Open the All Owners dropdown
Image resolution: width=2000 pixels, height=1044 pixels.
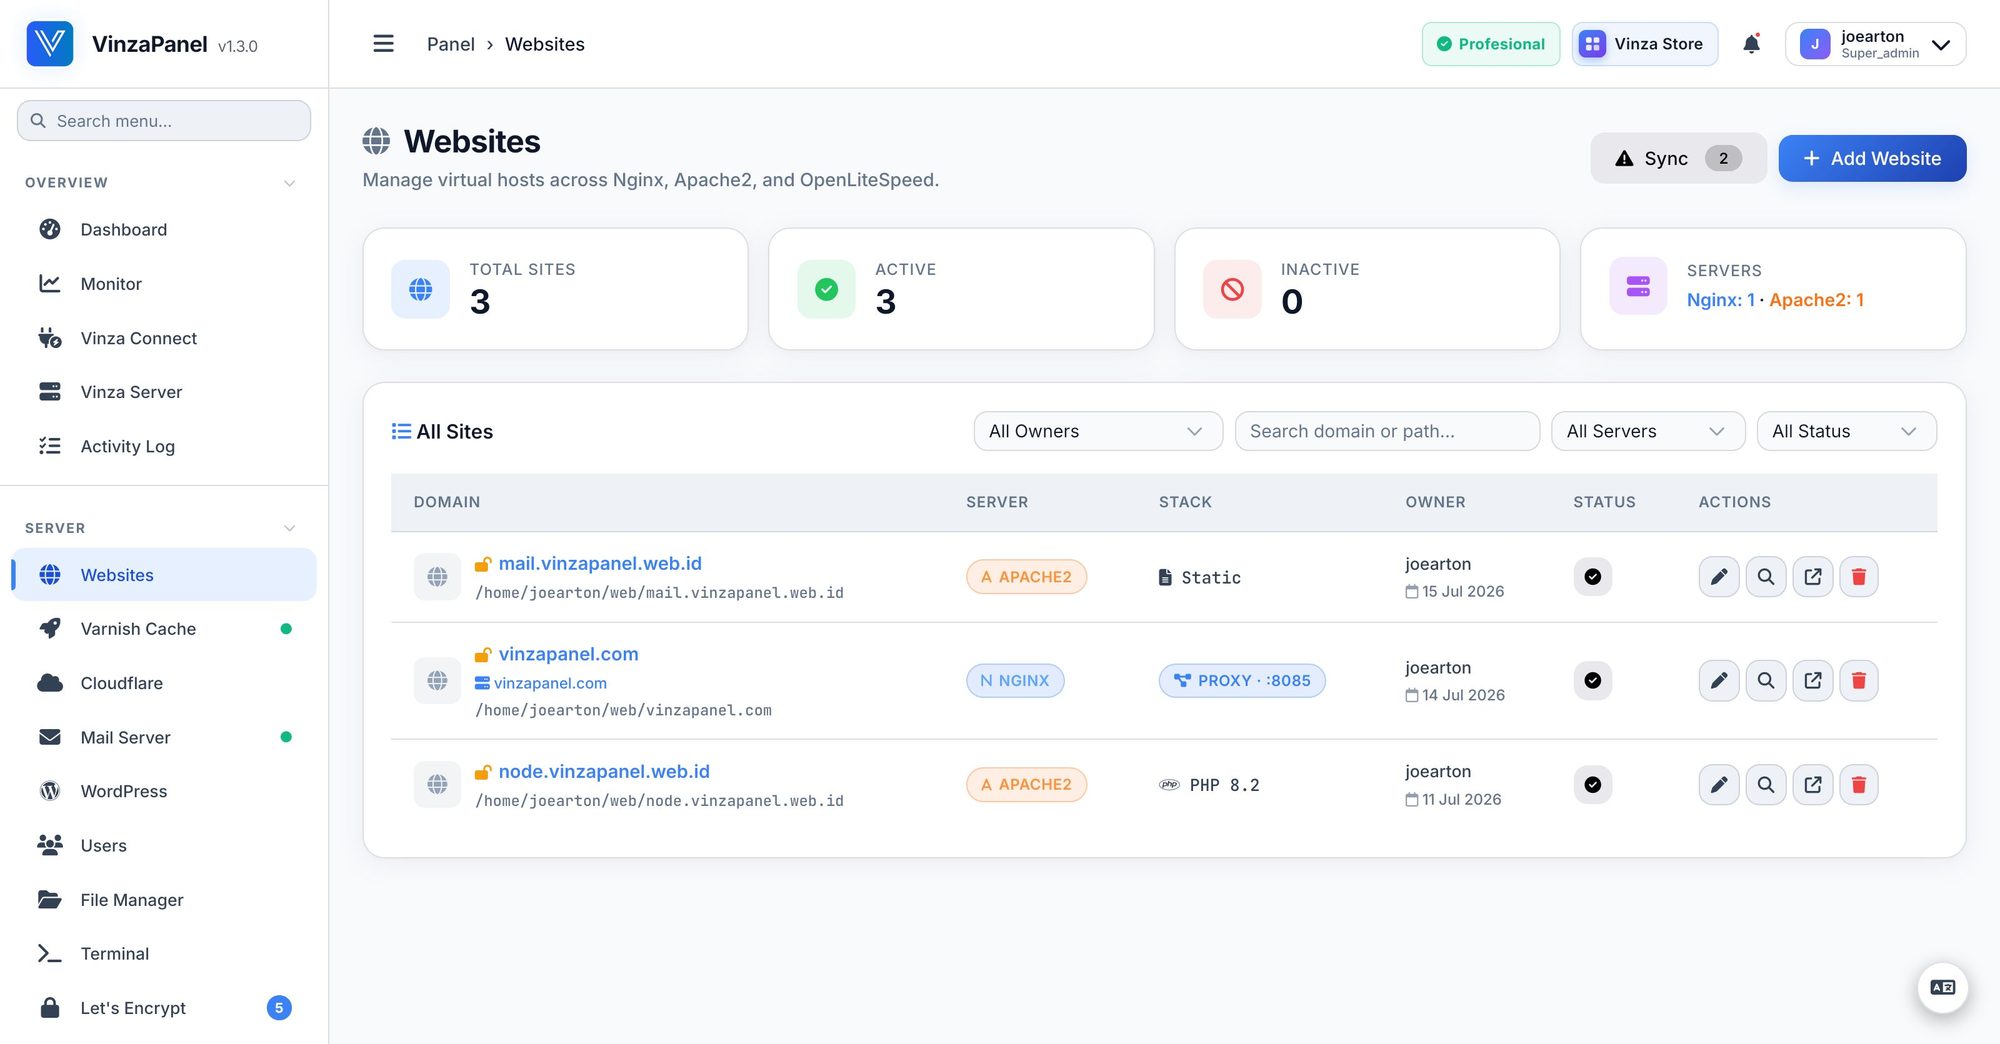click(1098, 431)
